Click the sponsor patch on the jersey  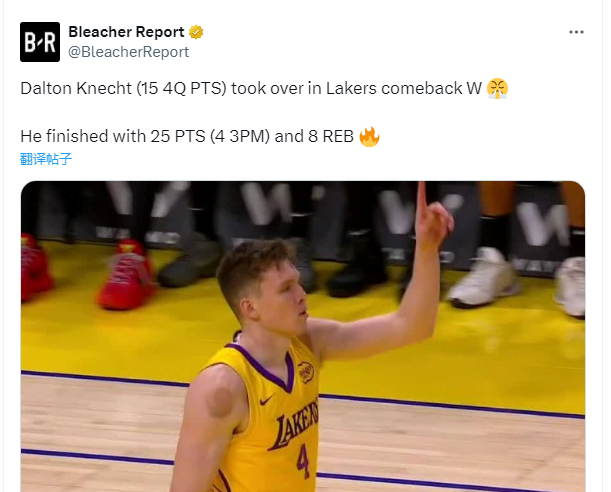pos(306,372)
